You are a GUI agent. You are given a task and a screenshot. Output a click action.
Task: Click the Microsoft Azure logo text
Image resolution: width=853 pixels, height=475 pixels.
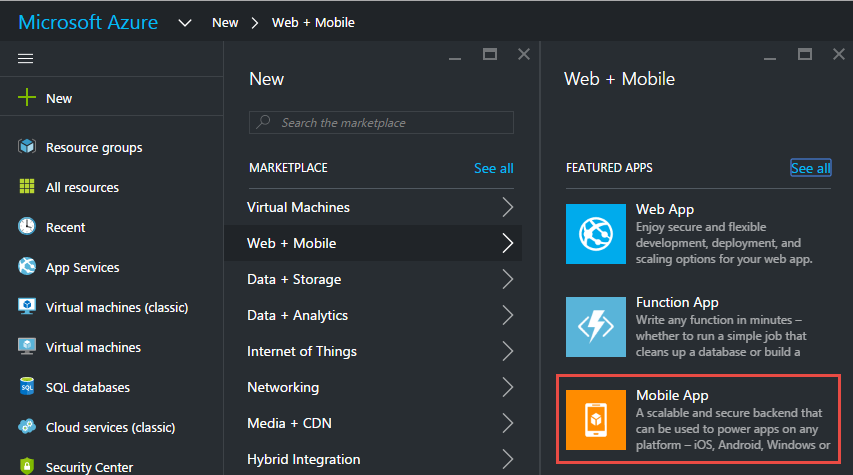88,22
